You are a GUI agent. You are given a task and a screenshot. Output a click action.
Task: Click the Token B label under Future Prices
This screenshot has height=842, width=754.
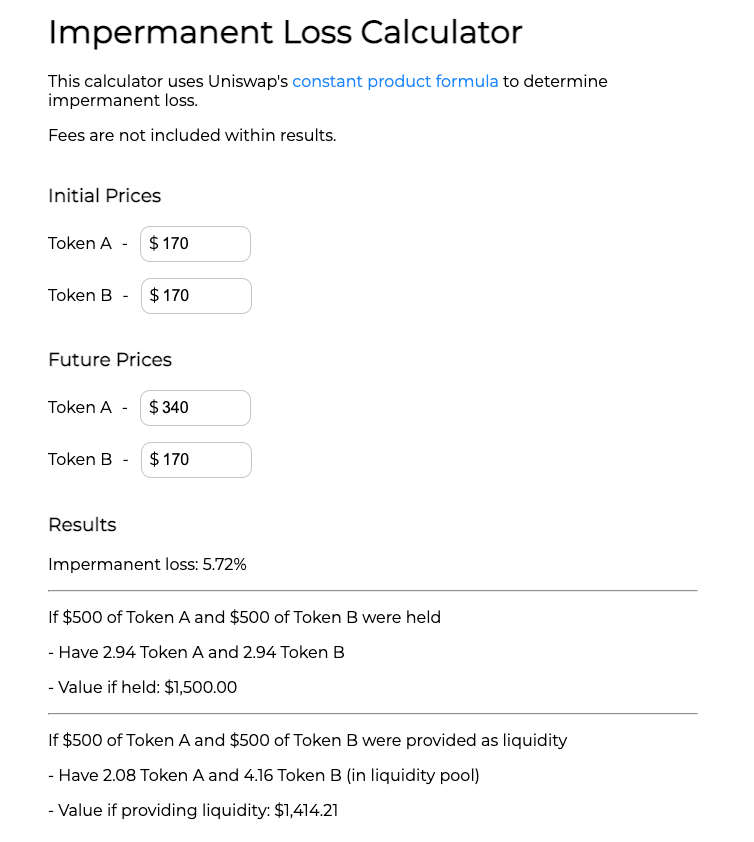pyautogui.click(x=80, y=460)
